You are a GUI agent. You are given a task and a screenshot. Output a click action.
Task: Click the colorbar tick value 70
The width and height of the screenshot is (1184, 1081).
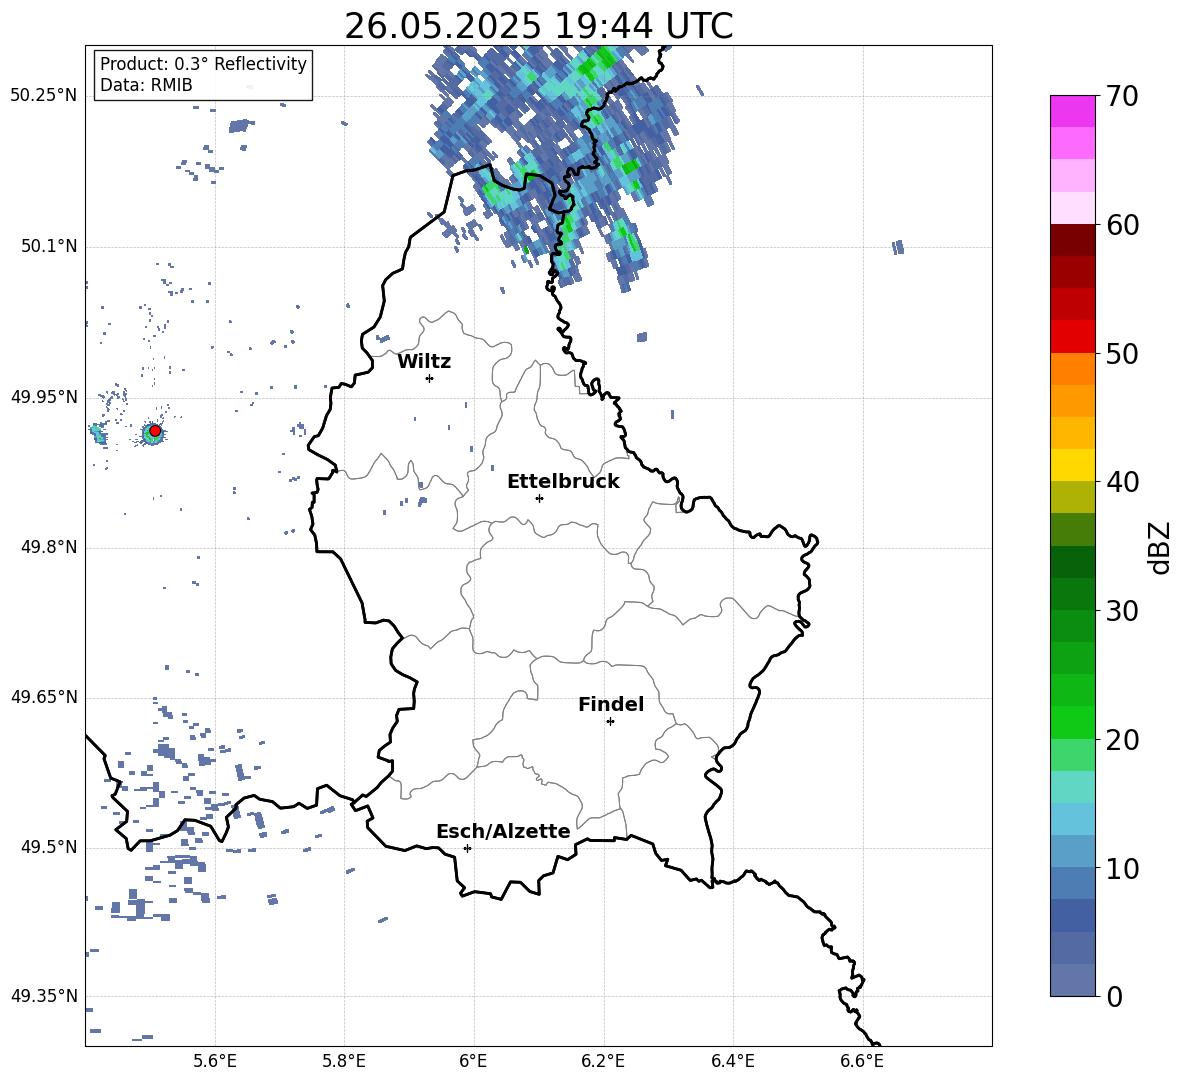point(1122,96)
